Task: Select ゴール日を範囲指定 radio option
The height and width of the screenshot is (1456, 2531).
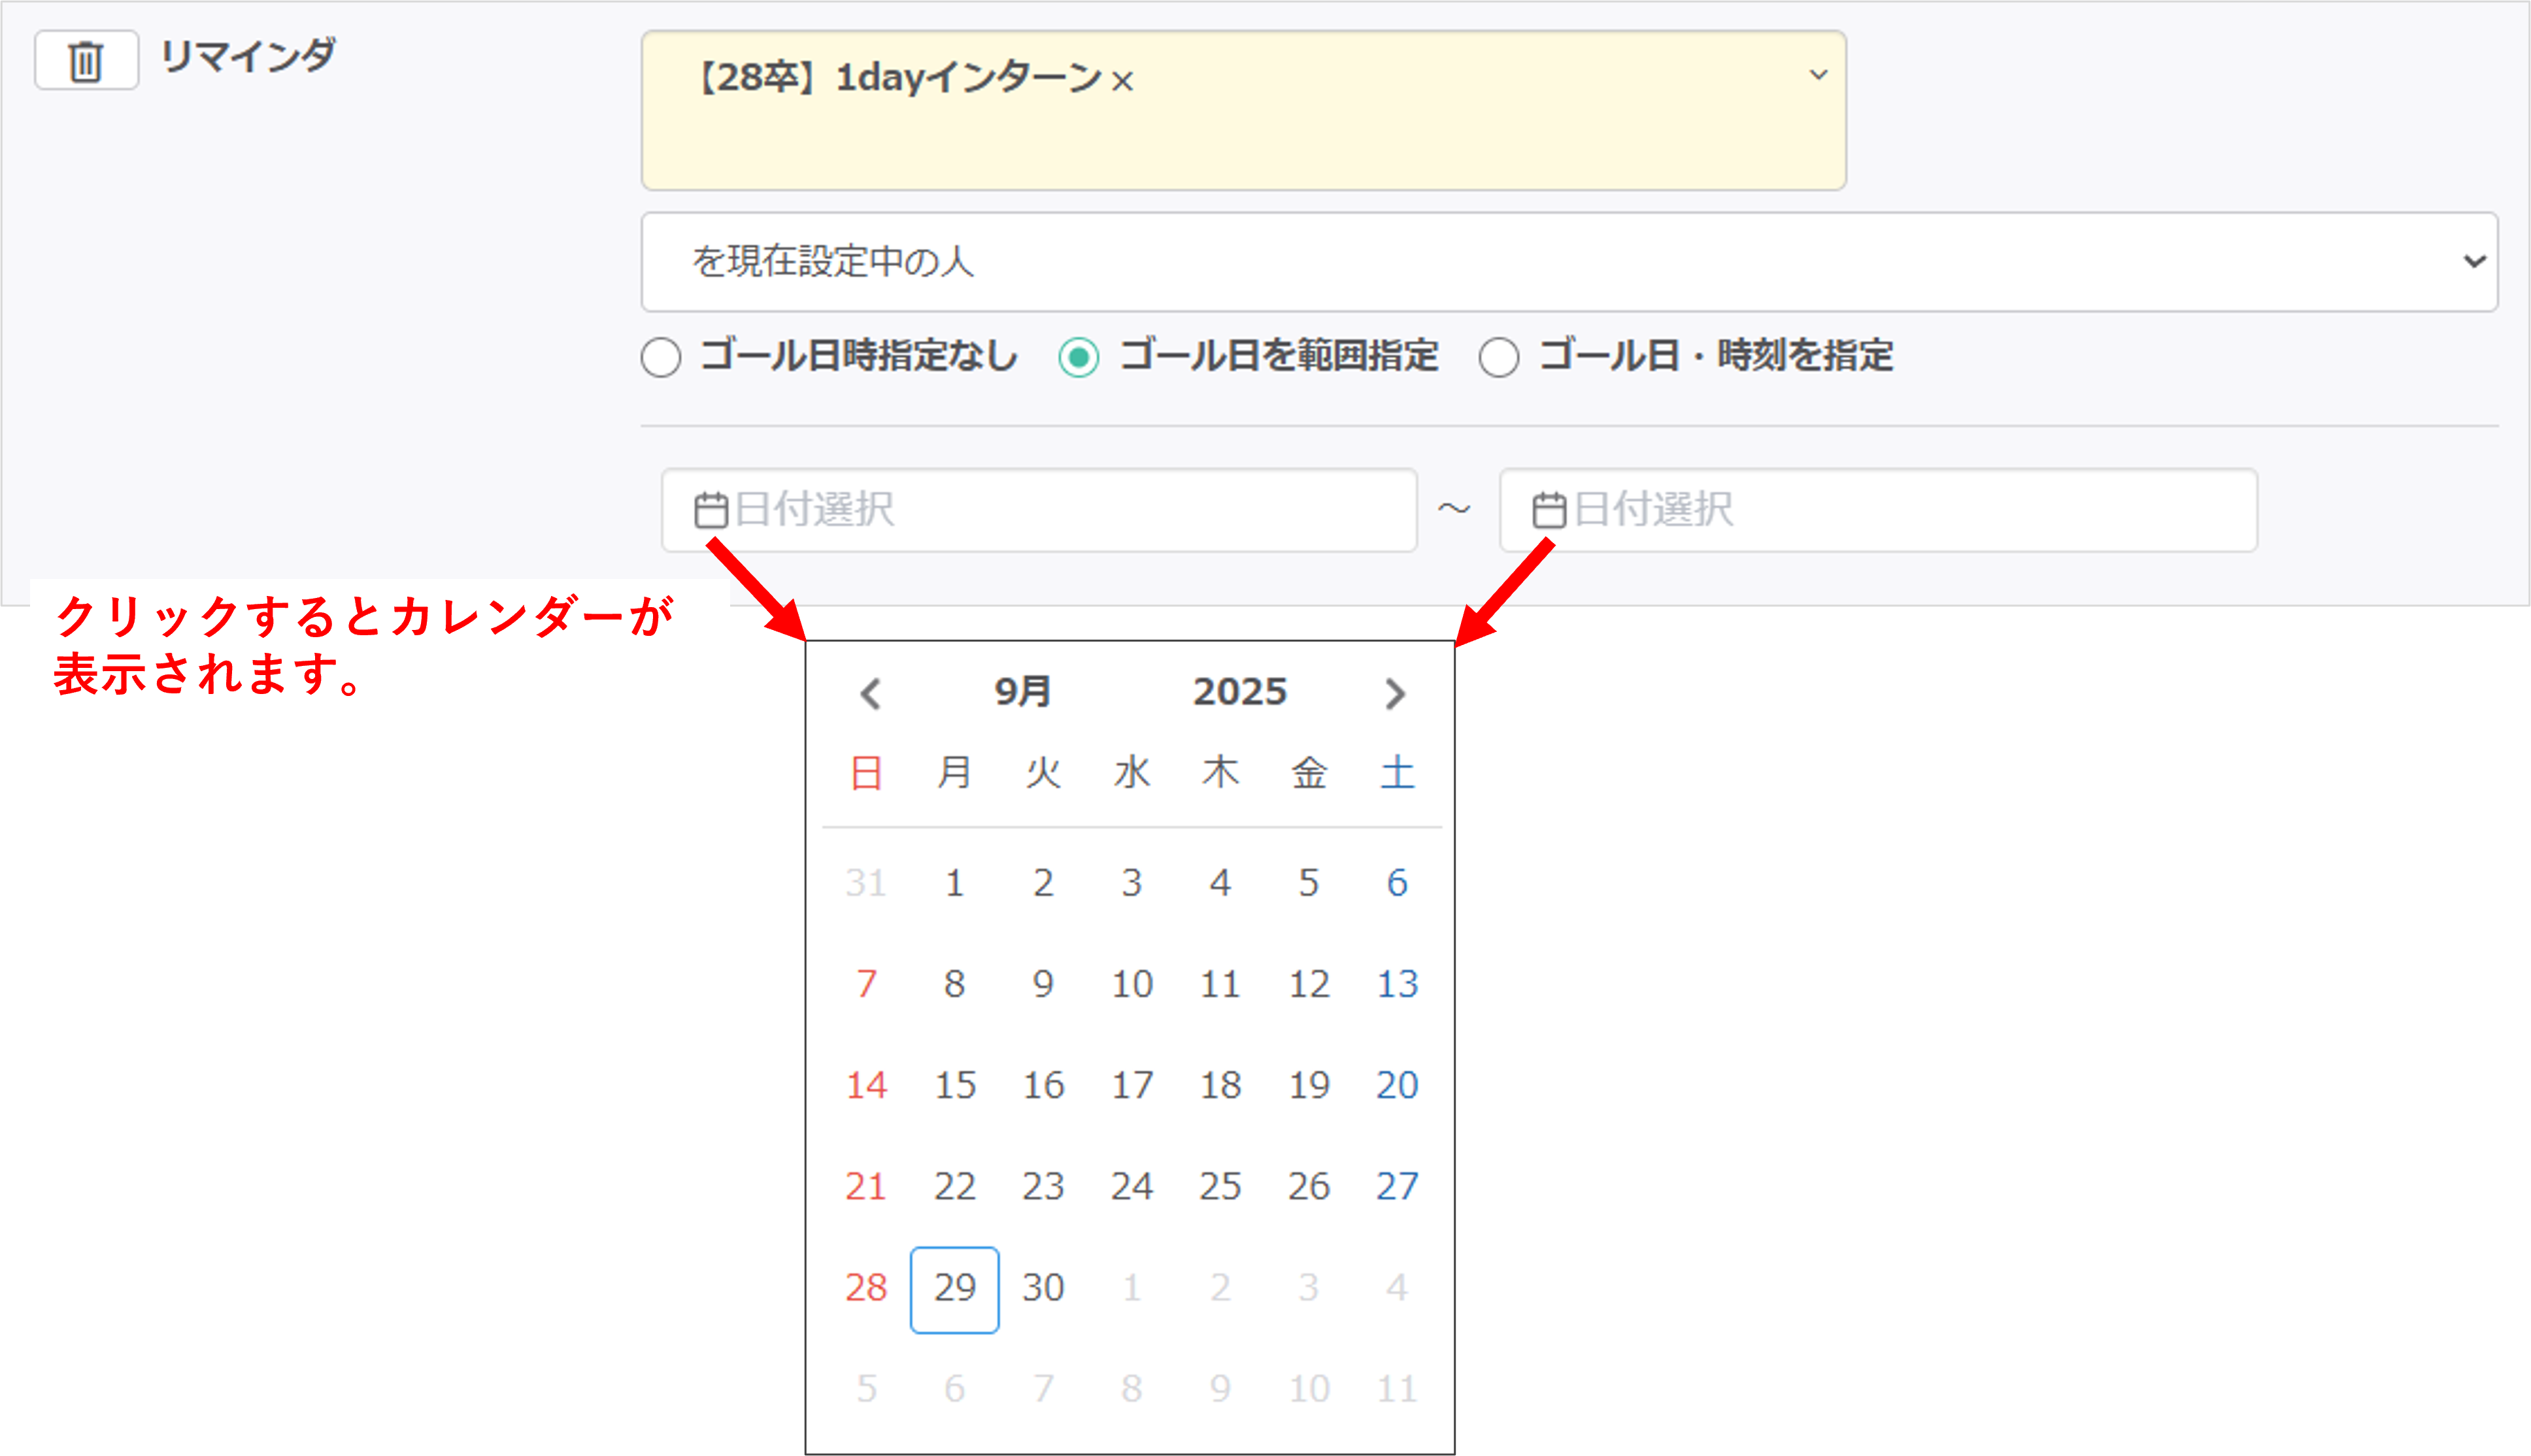Action: (x=1079, y=357)
